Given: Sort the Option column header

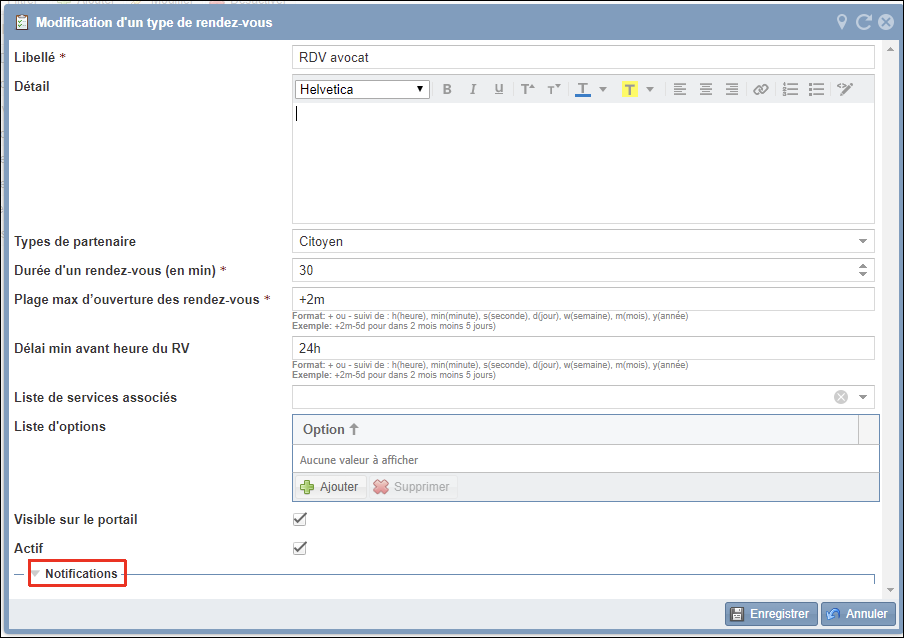Looking at the screenshot, I should coord(330,429).
